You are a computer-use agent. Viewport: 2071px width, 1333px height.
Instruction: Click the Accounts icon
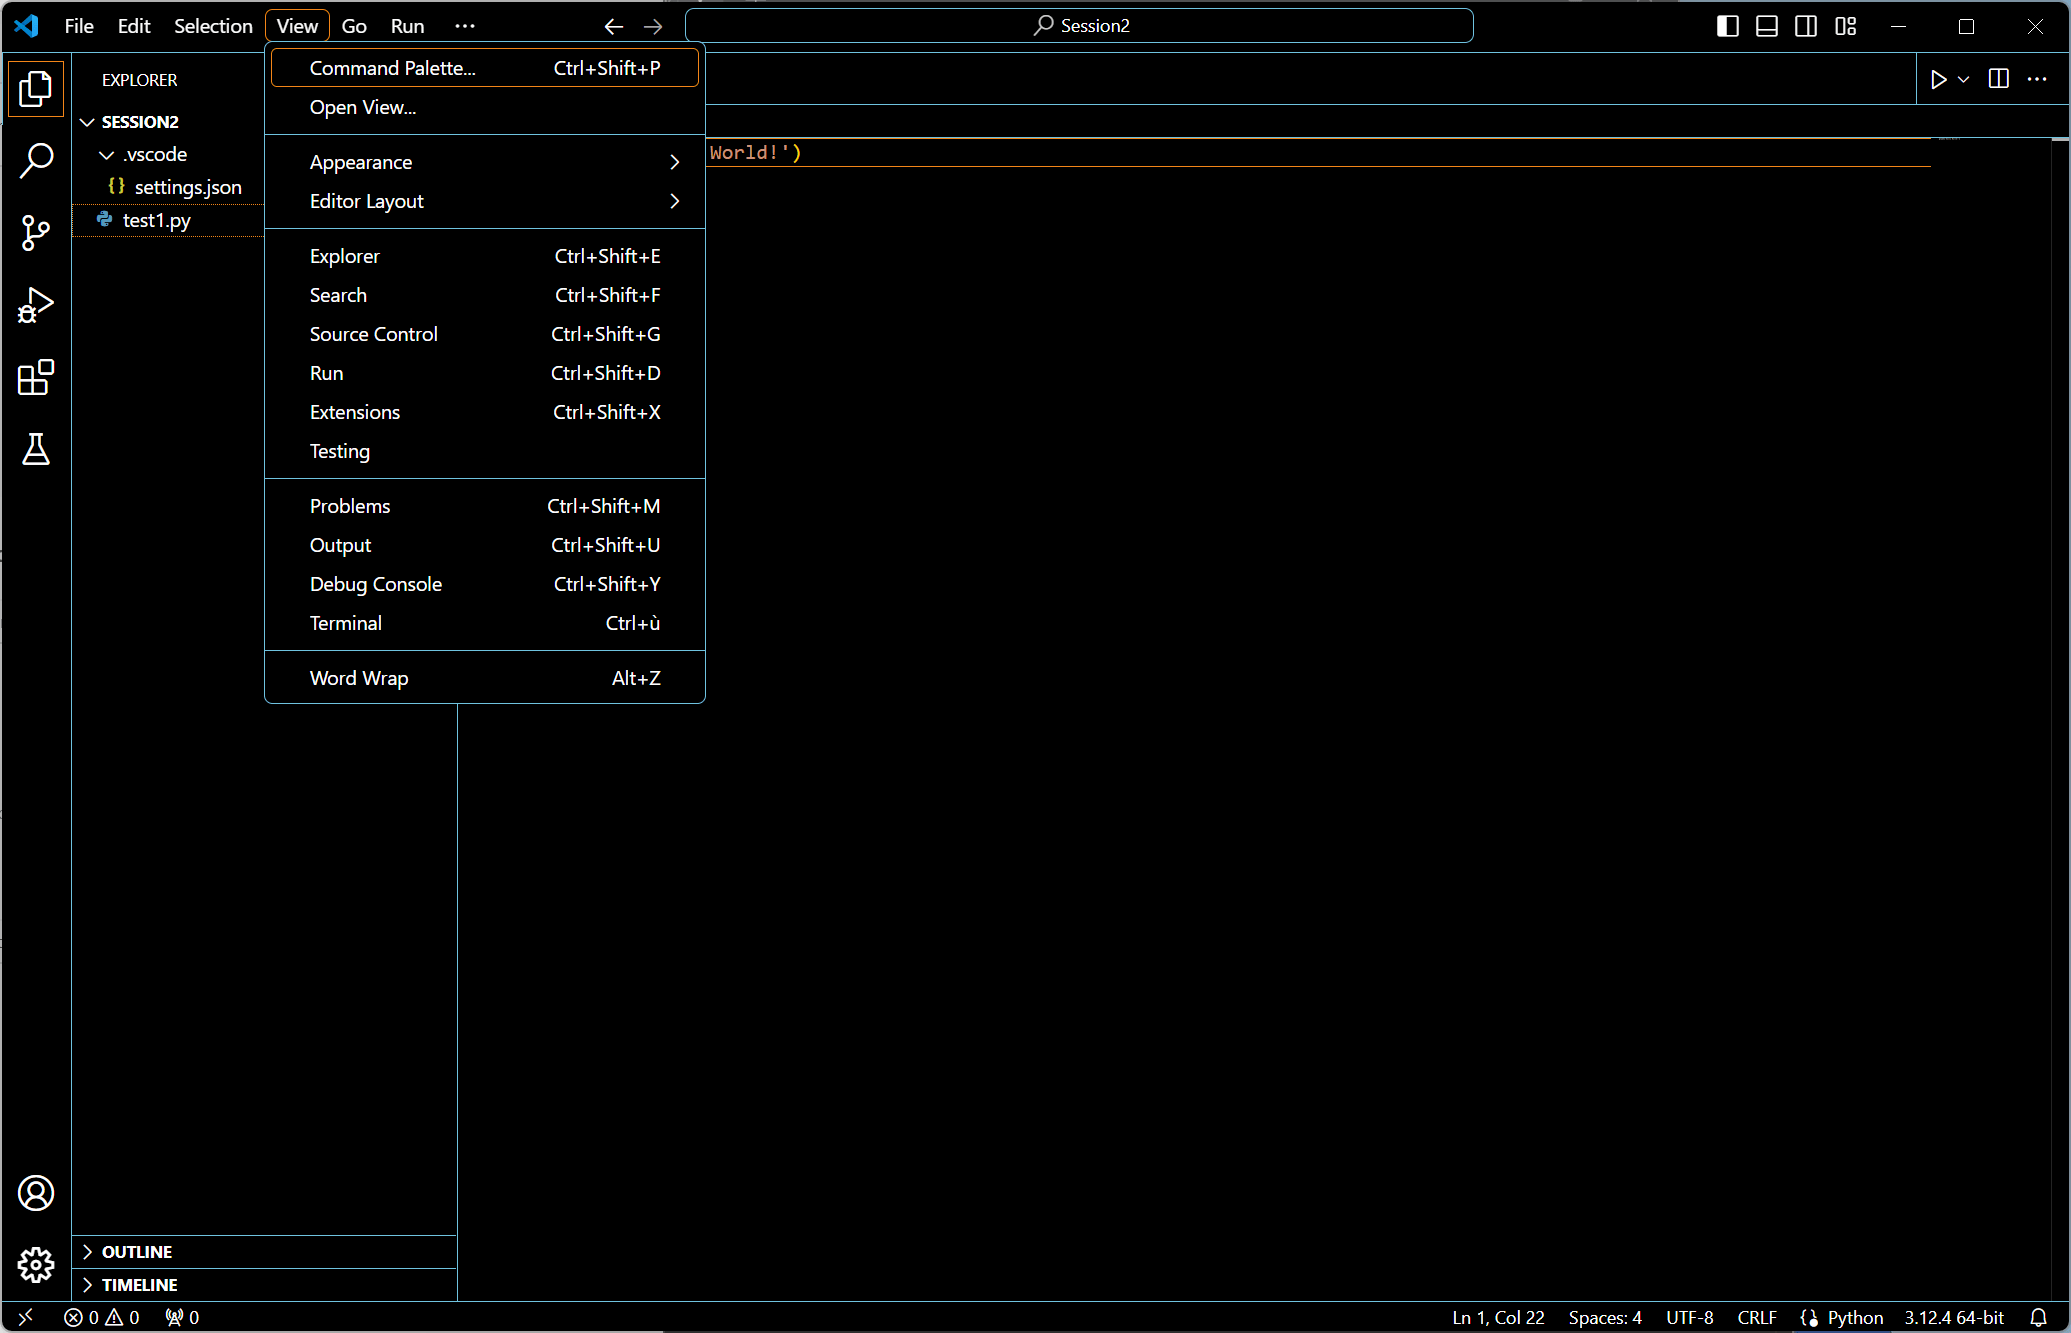click(x=36, y=1193)
